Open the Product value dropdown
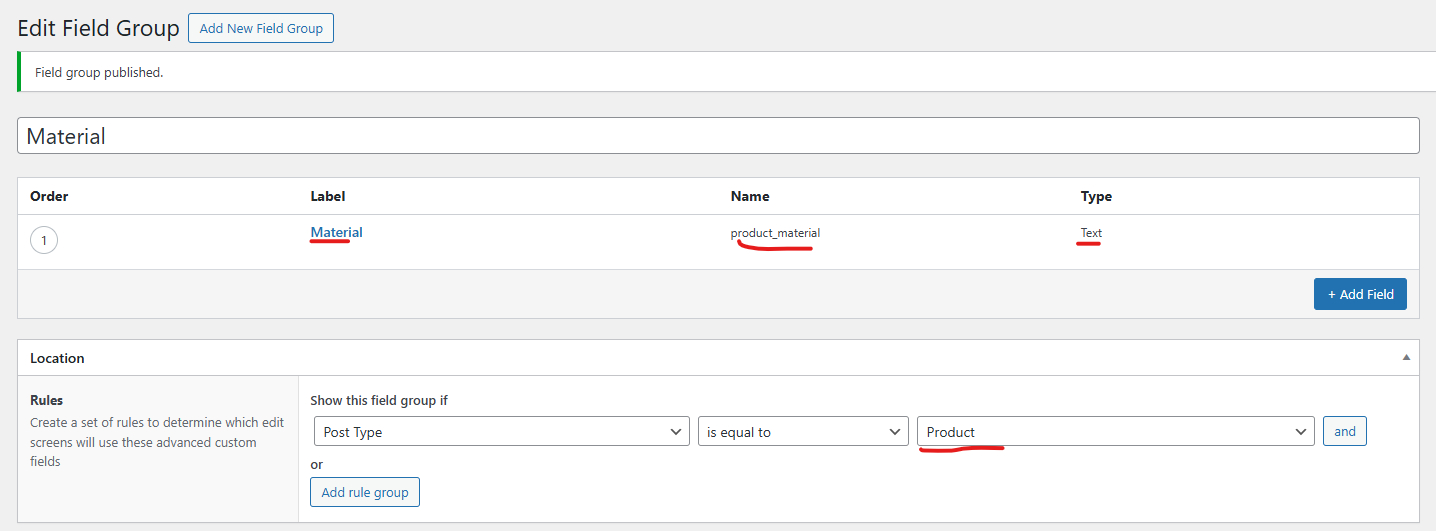Image resolution: width=1436 pixels, height=531 pixels. tap(1115, 432)
